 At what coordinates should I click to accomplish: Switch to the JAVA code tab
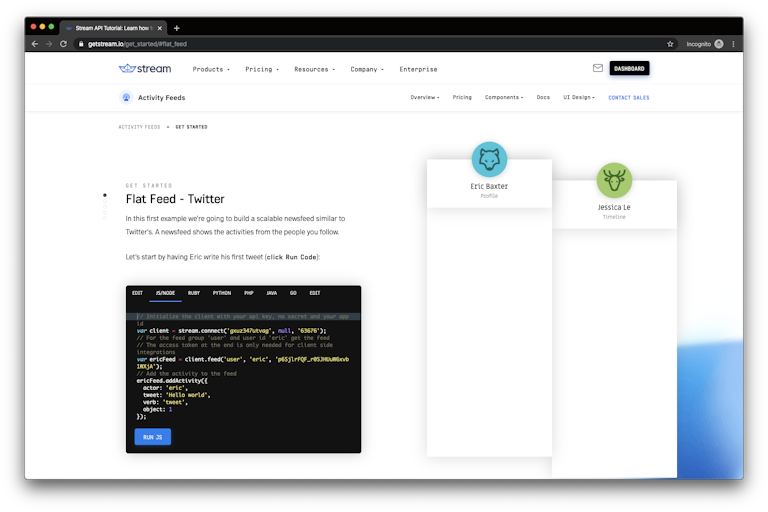[x=271, y=293]
